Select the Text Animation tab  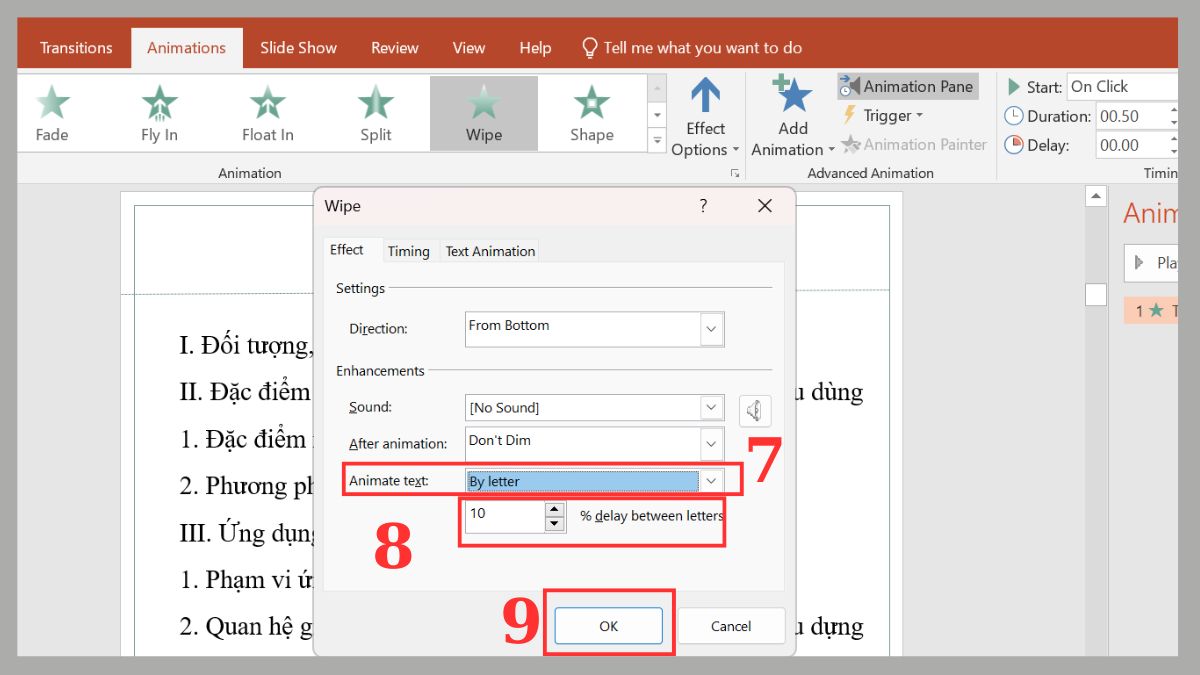(x=489, y=251)
